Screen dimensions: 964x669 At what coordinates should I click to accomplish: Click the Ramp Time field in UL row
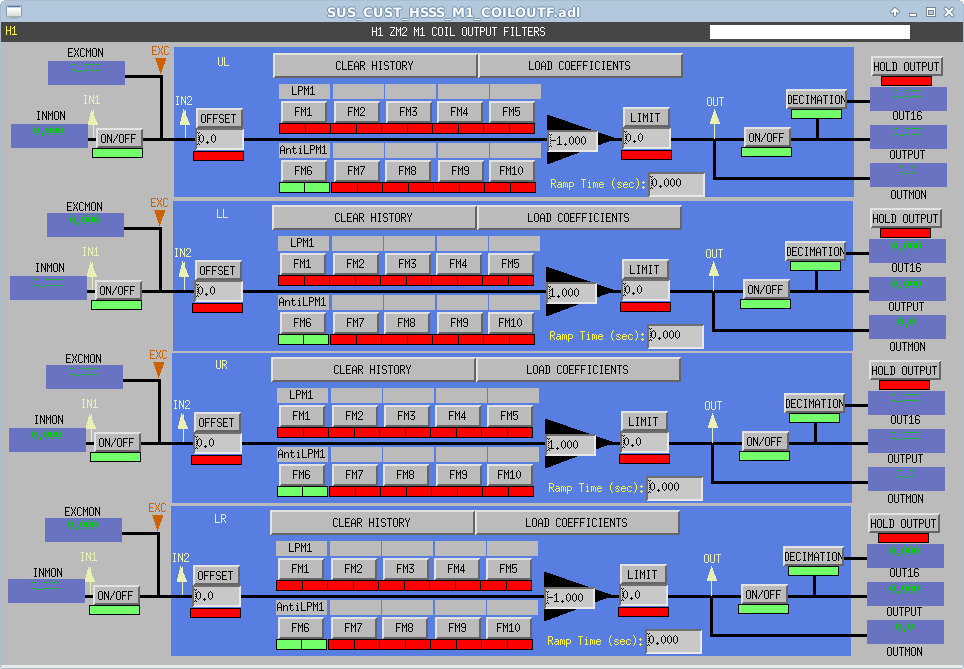[676, 183]
